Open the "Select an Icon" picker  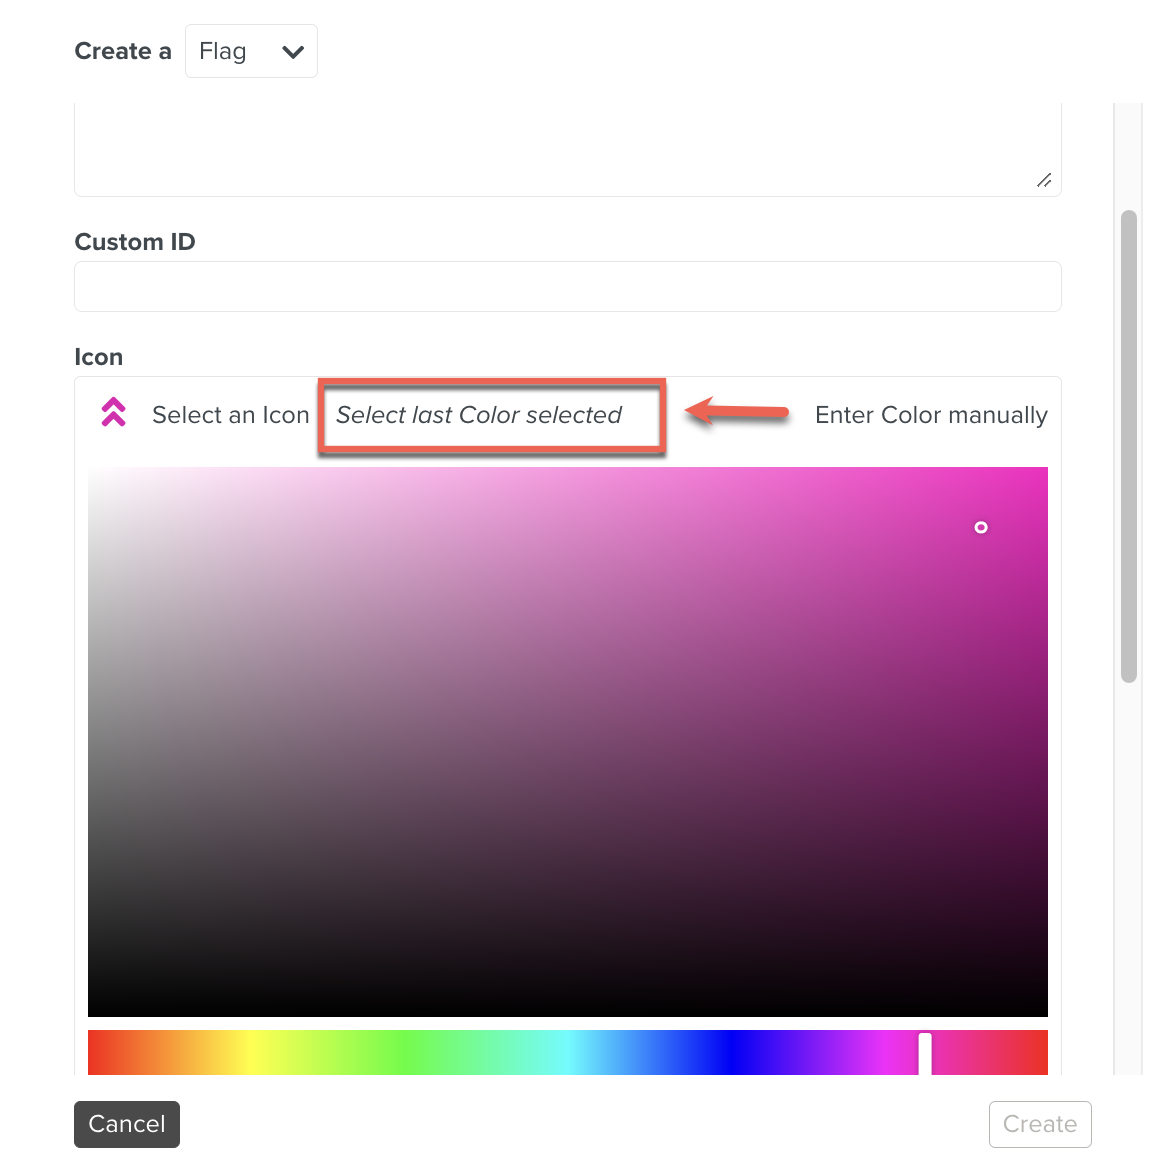coord(230,414)
